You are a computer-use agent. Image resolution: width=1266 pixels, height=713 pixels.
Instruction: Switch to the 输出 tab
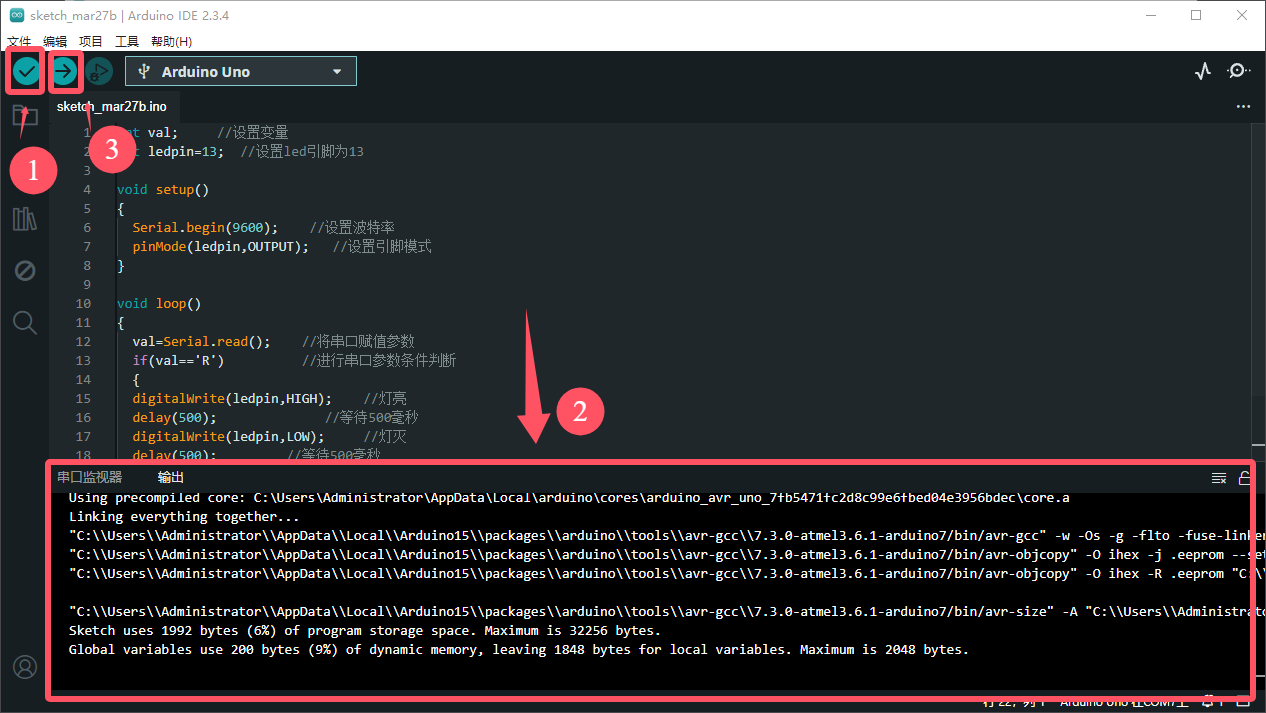pos(171,477)
